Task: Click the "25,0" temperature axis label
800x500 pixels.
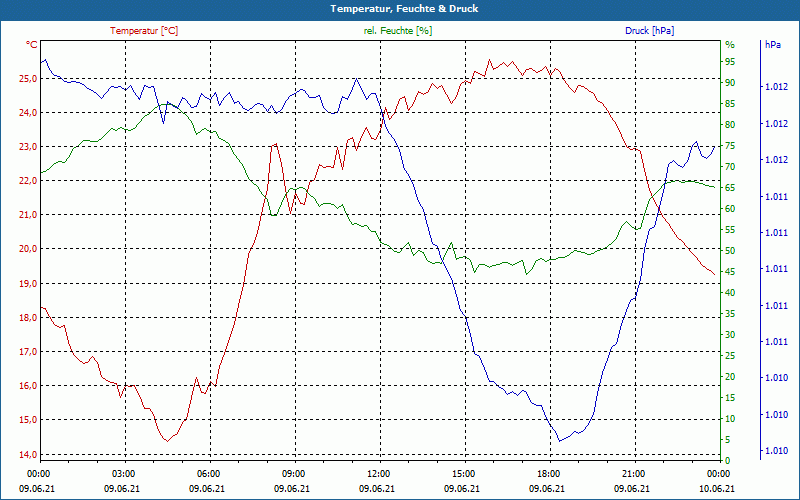Action: pos(29,79)
